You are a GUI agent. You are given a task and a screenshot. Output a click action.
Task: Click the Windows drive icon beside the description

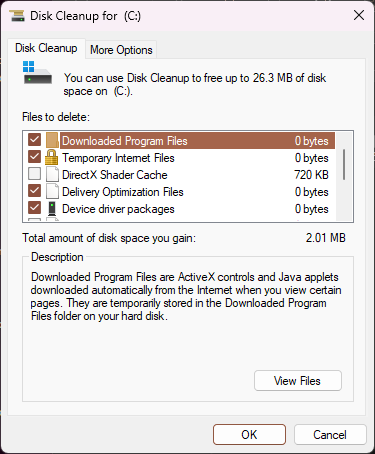tap(37, 72)
